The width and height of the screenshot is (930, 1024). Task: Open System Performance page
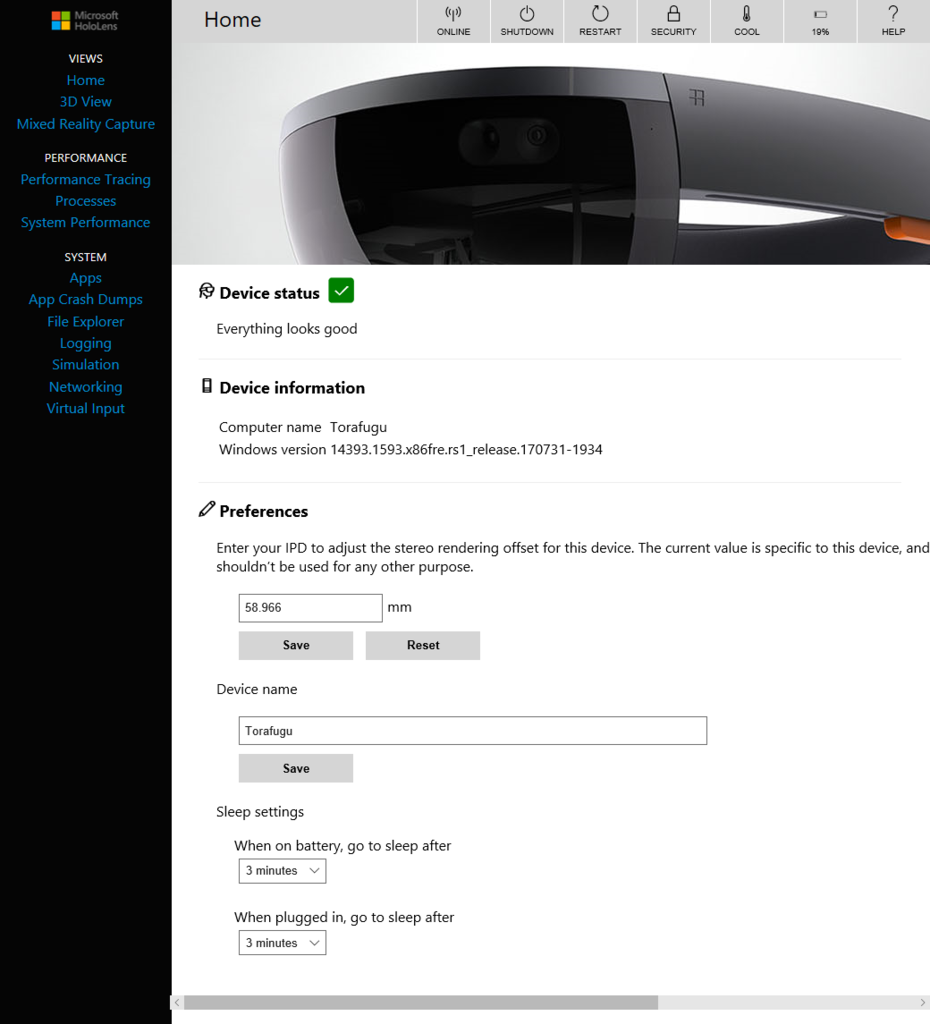click(86, 223)
